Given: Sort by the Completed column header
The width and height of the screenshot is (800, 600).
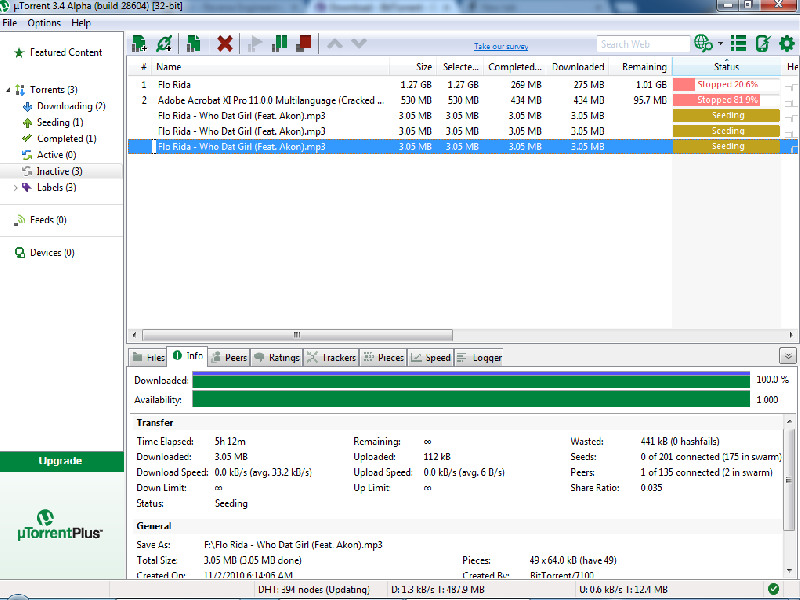Looking at the screenshot, I should pos(514,67).
